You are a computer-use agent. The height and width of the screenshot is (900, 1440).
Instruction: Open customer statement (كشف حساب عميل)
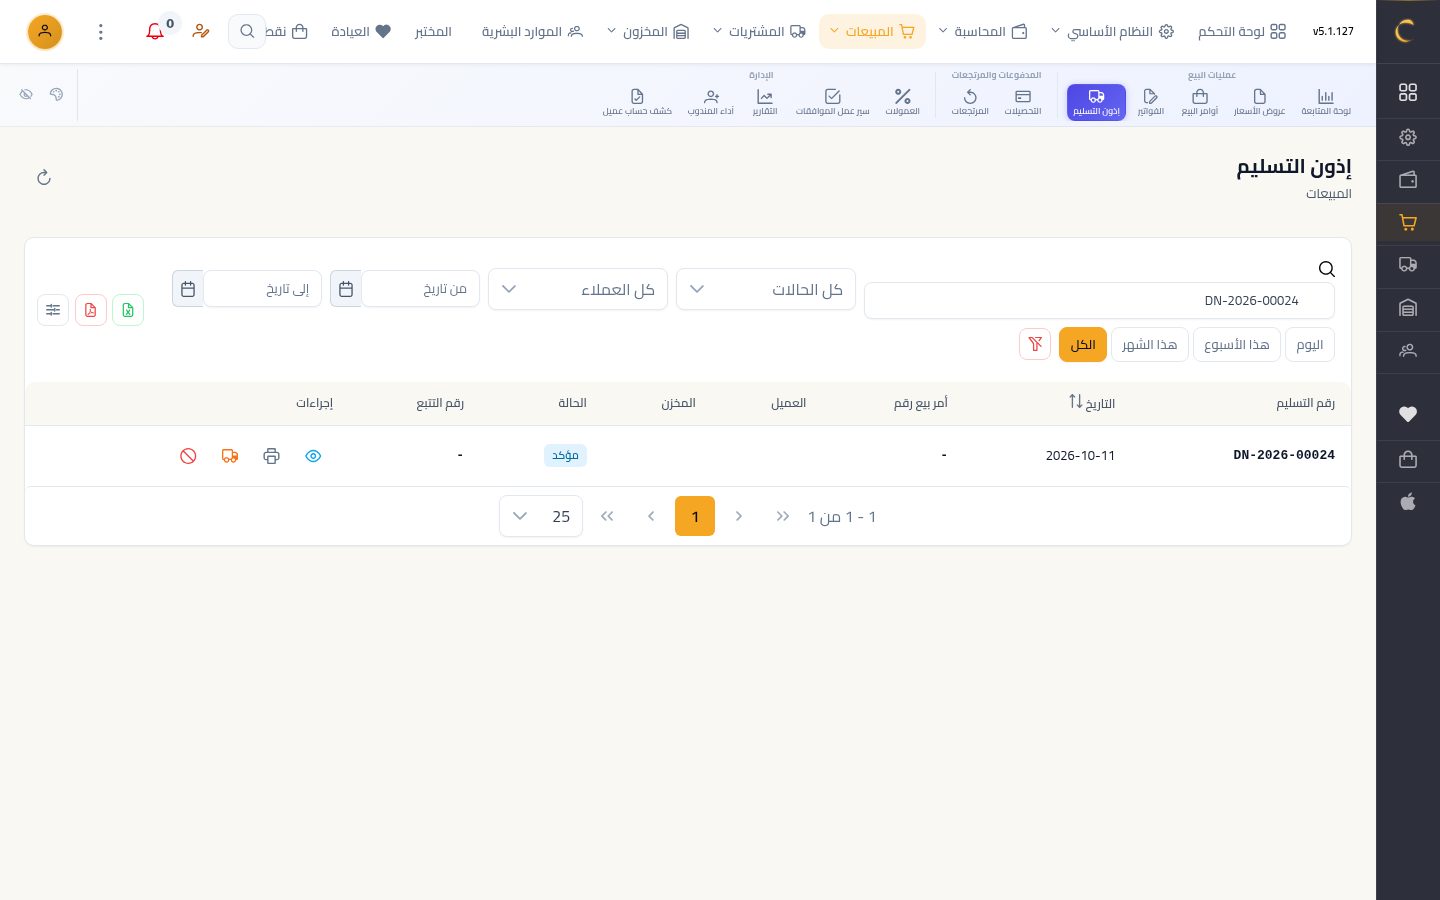(x=637, y=101)
